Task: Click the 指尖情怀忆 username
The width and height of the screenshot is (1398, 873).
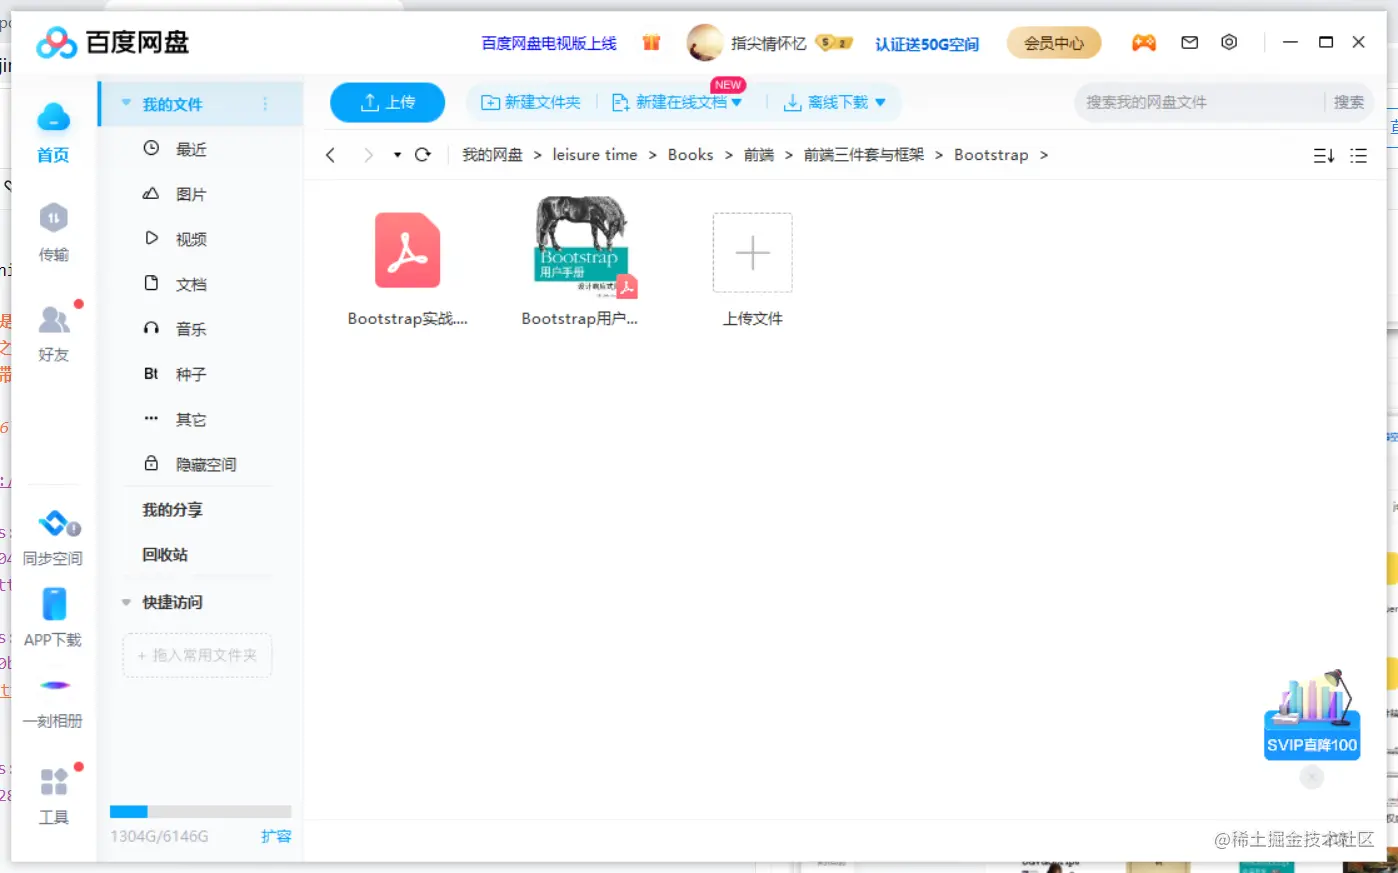Action: [x=768, y=43]
